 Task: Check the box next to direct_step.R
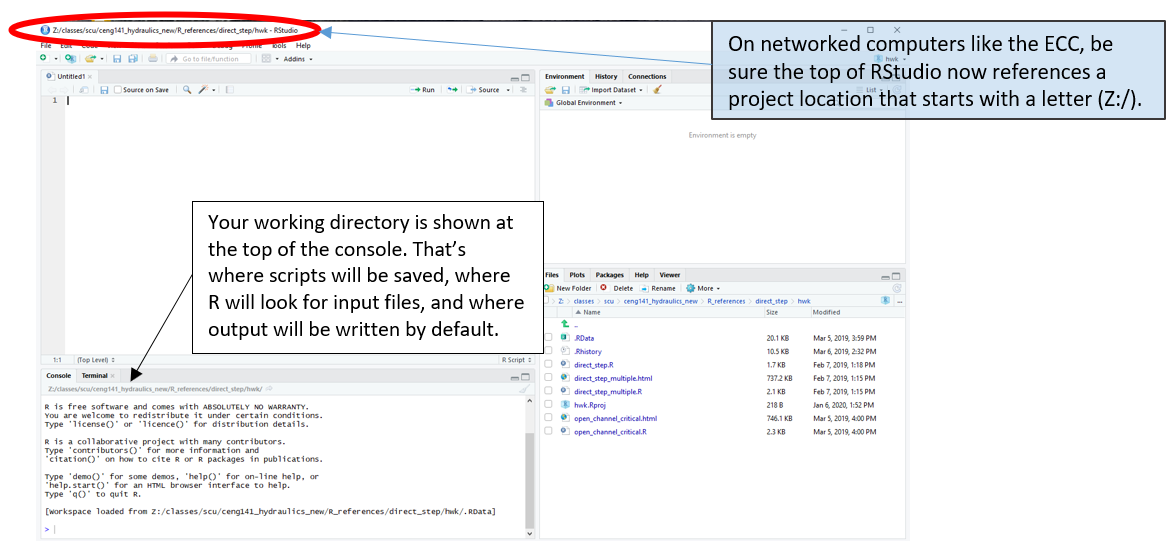pos(548,365)
